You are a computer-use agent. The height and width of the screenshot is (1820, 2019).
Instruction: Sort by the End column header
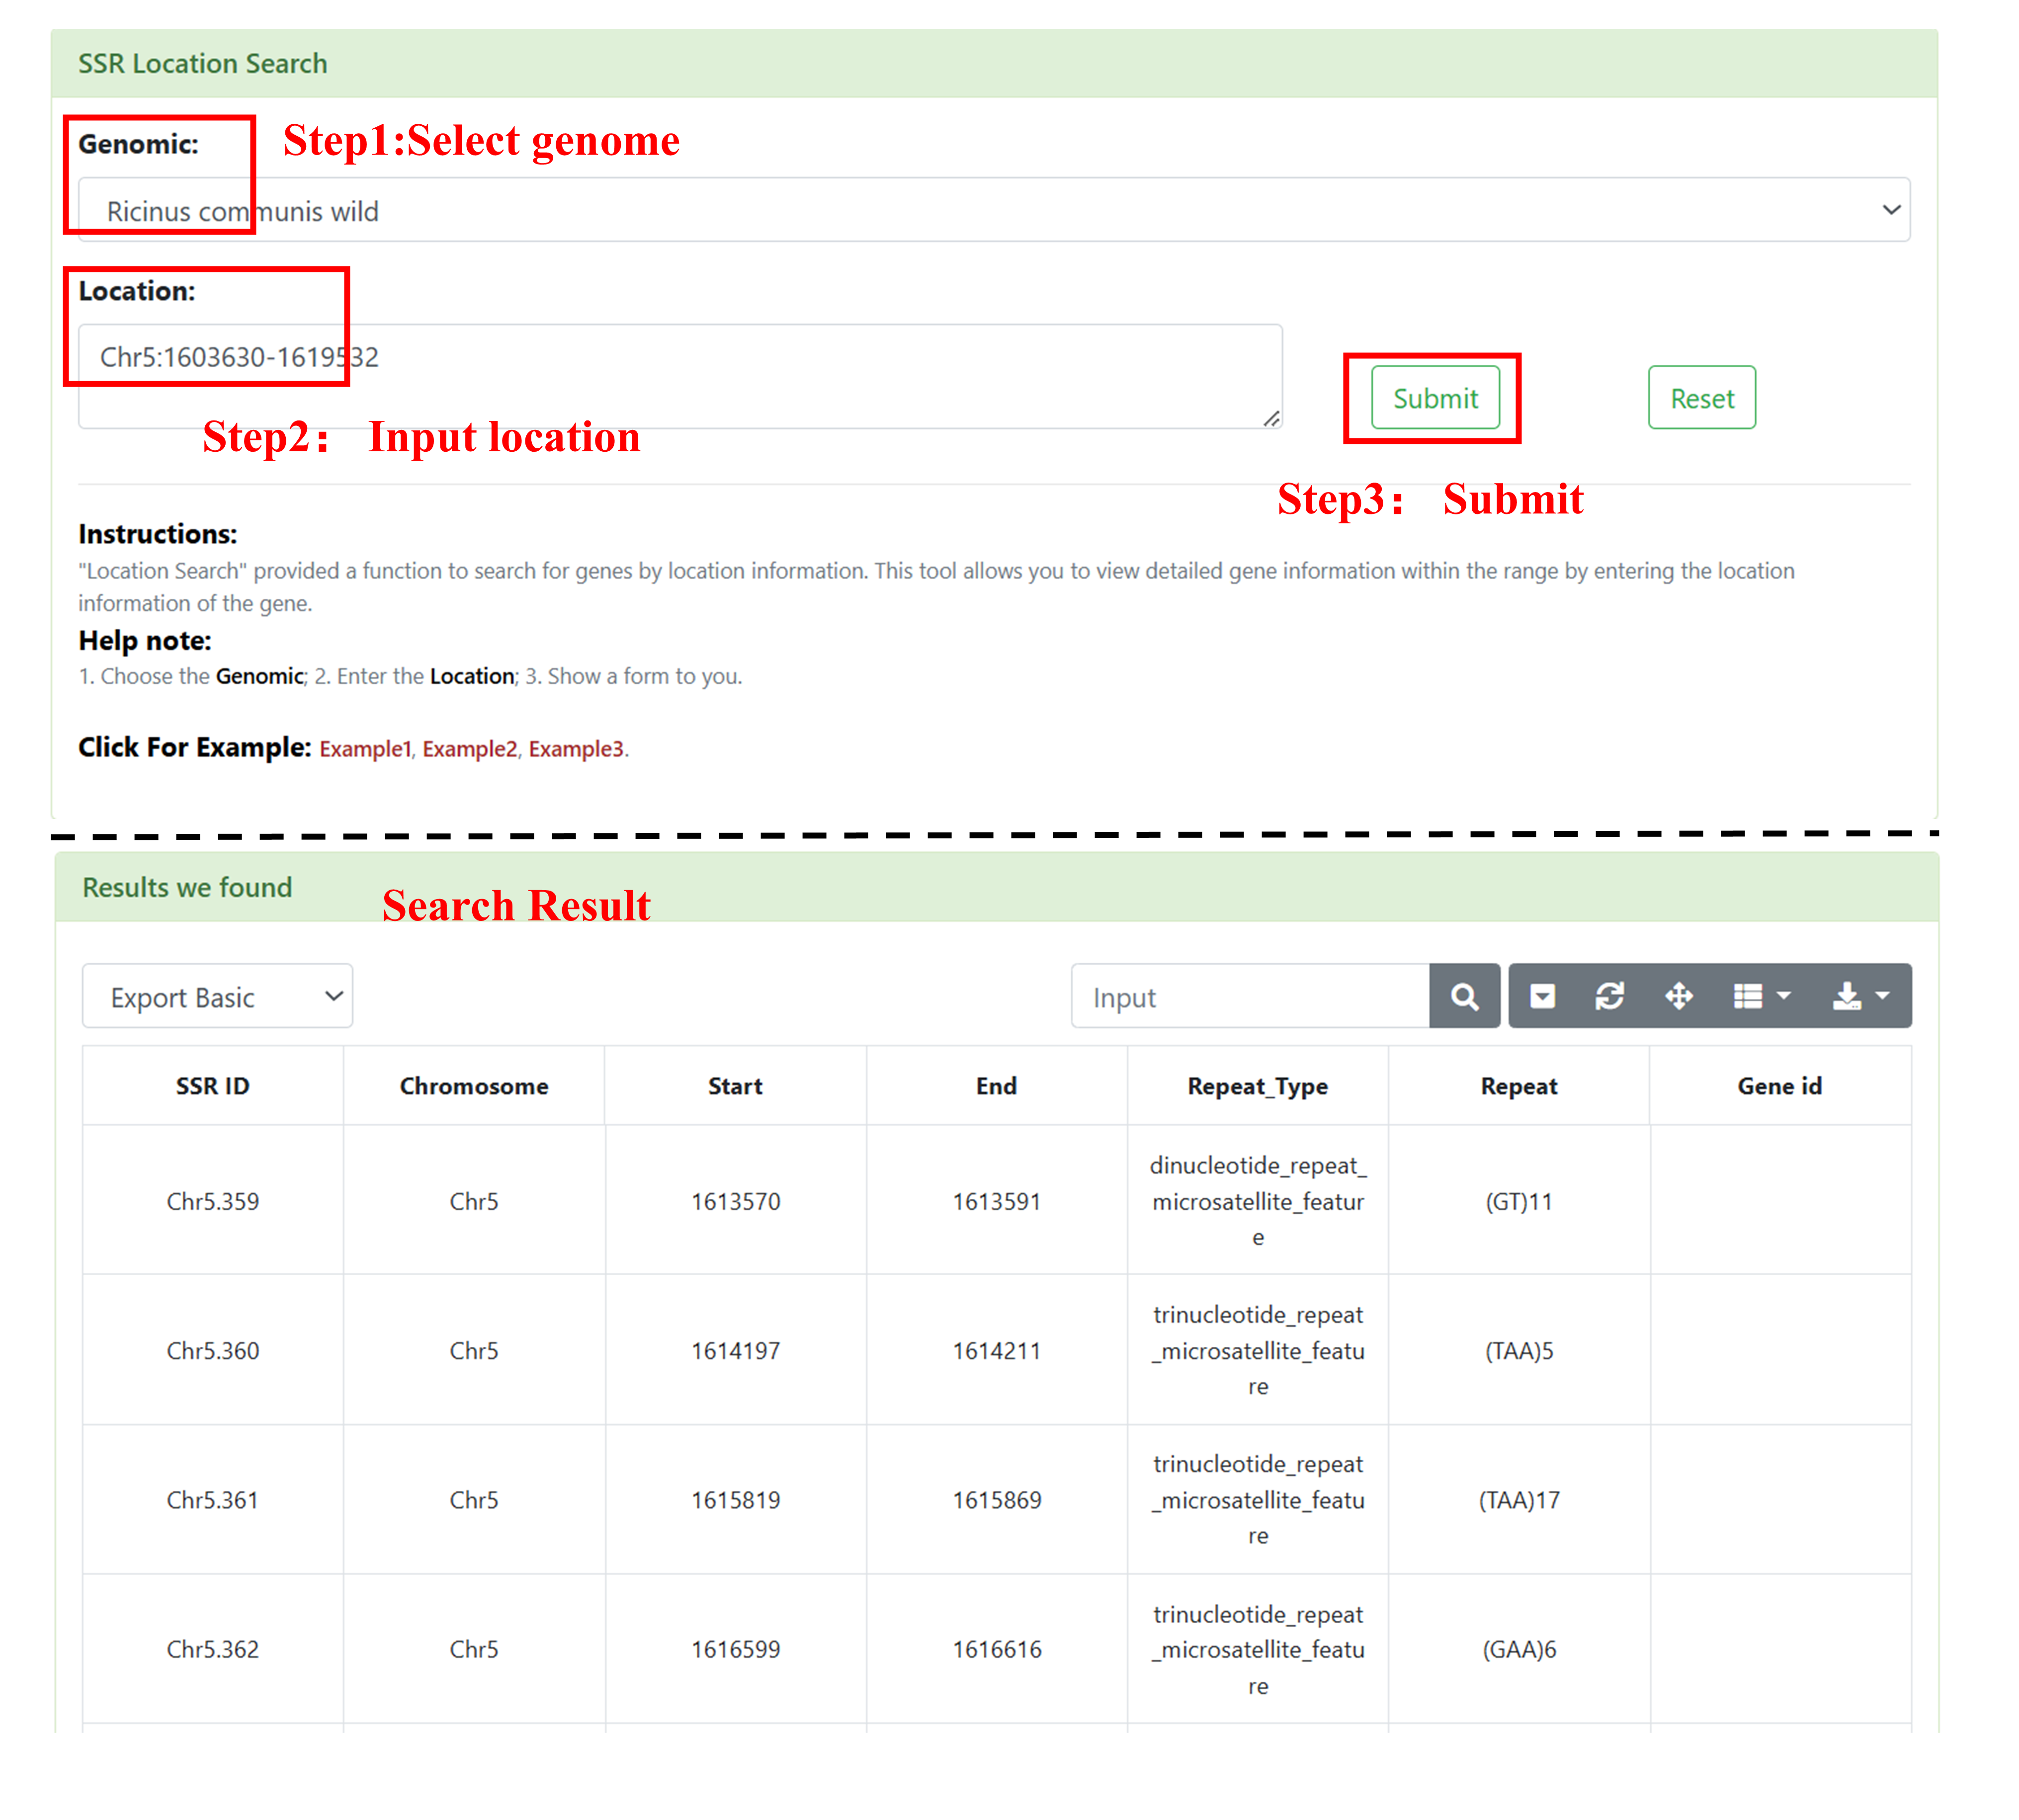pos(996,1086)
